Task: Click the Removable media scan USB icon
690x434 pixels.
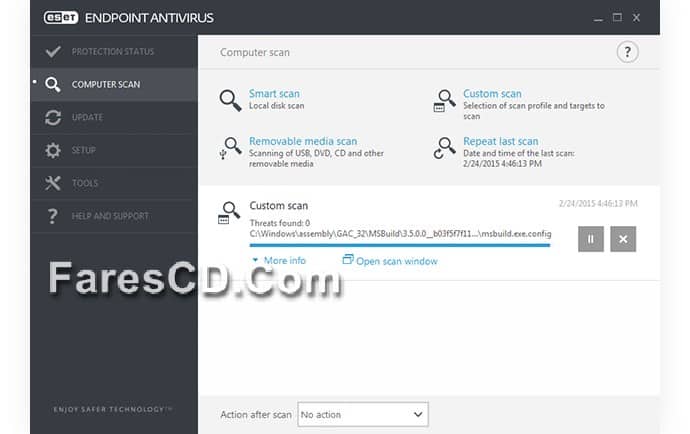Action: 230,148
